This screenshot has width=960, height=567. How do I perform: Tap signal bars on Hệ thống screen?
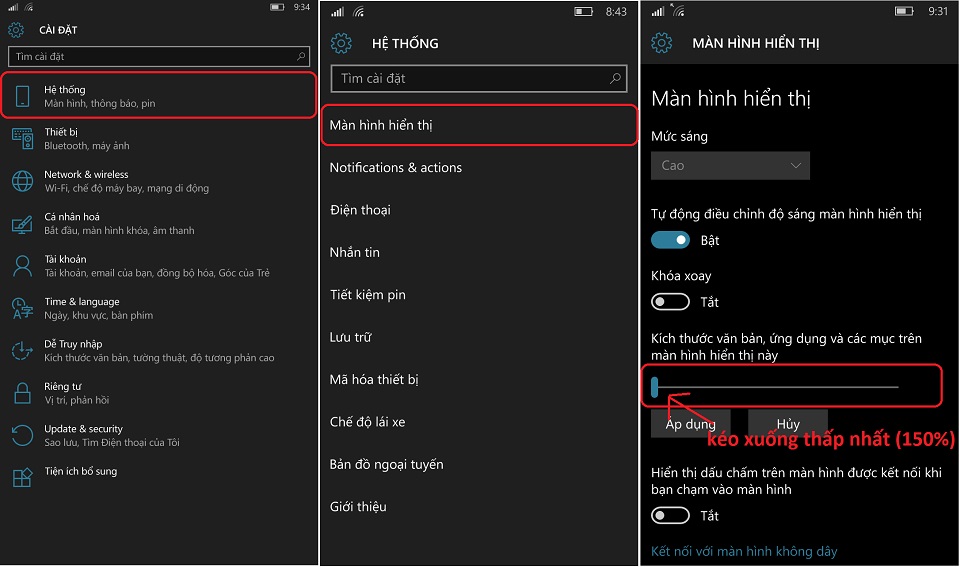(337, 12)
